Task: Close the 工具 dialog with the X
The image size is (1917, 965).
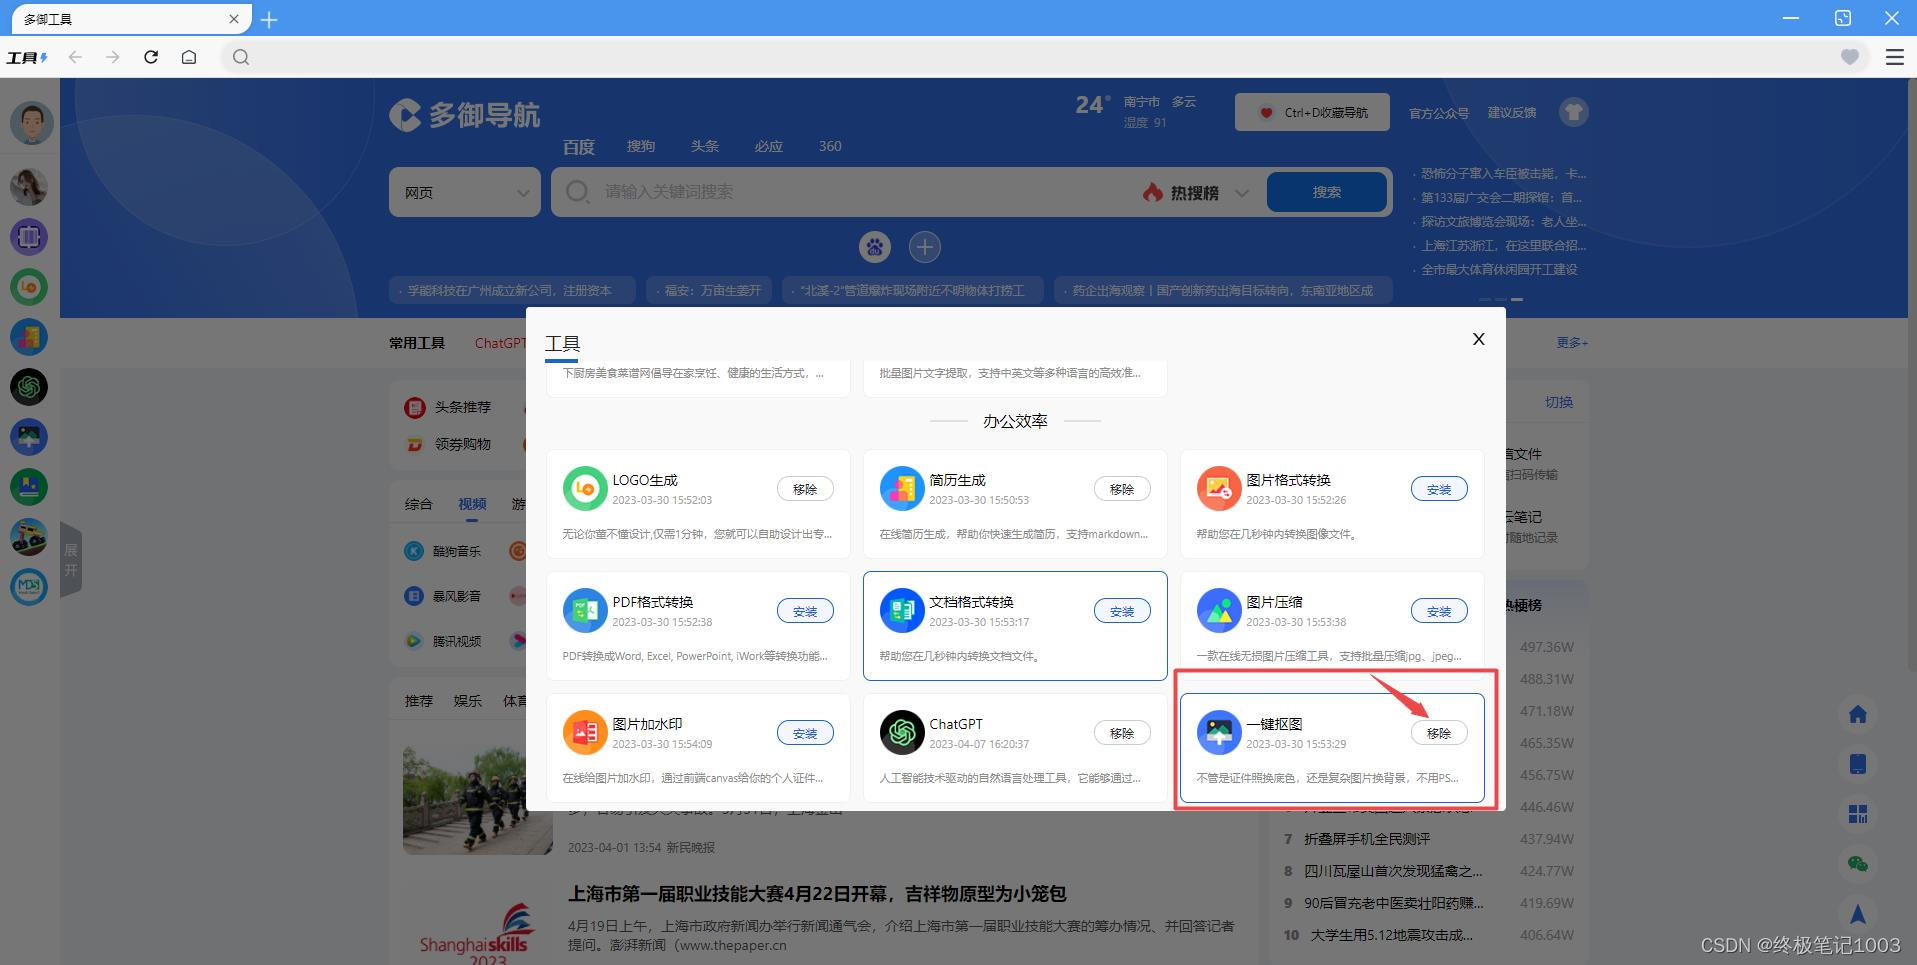Action: [x=1478, y=339]
